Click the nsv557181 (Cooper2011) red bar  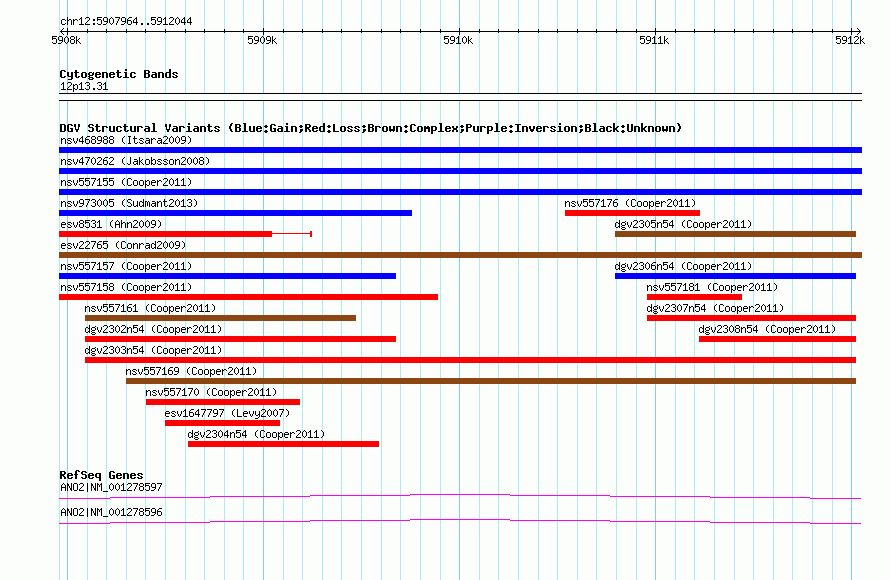[694, 297]
